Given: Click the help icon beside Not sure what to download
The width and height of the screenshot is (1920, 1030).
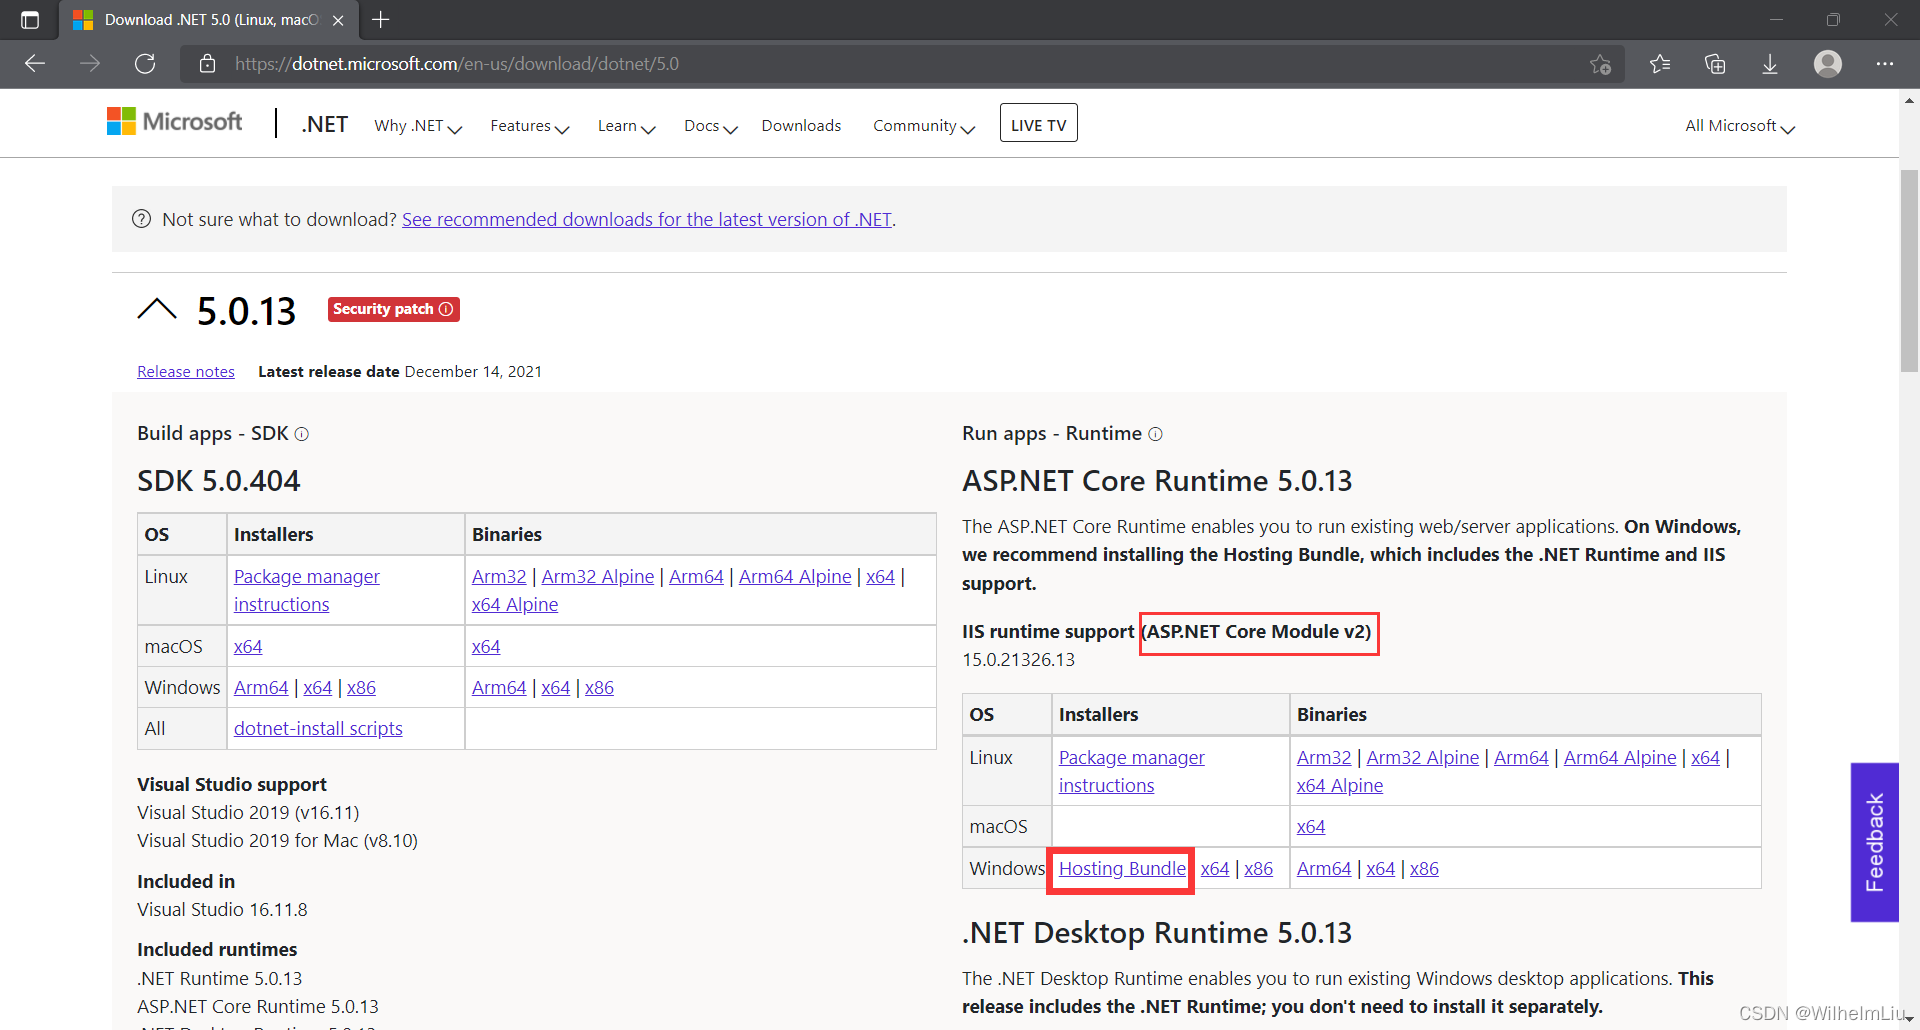Looking at the screenshot, I should [x=142, y=219].
